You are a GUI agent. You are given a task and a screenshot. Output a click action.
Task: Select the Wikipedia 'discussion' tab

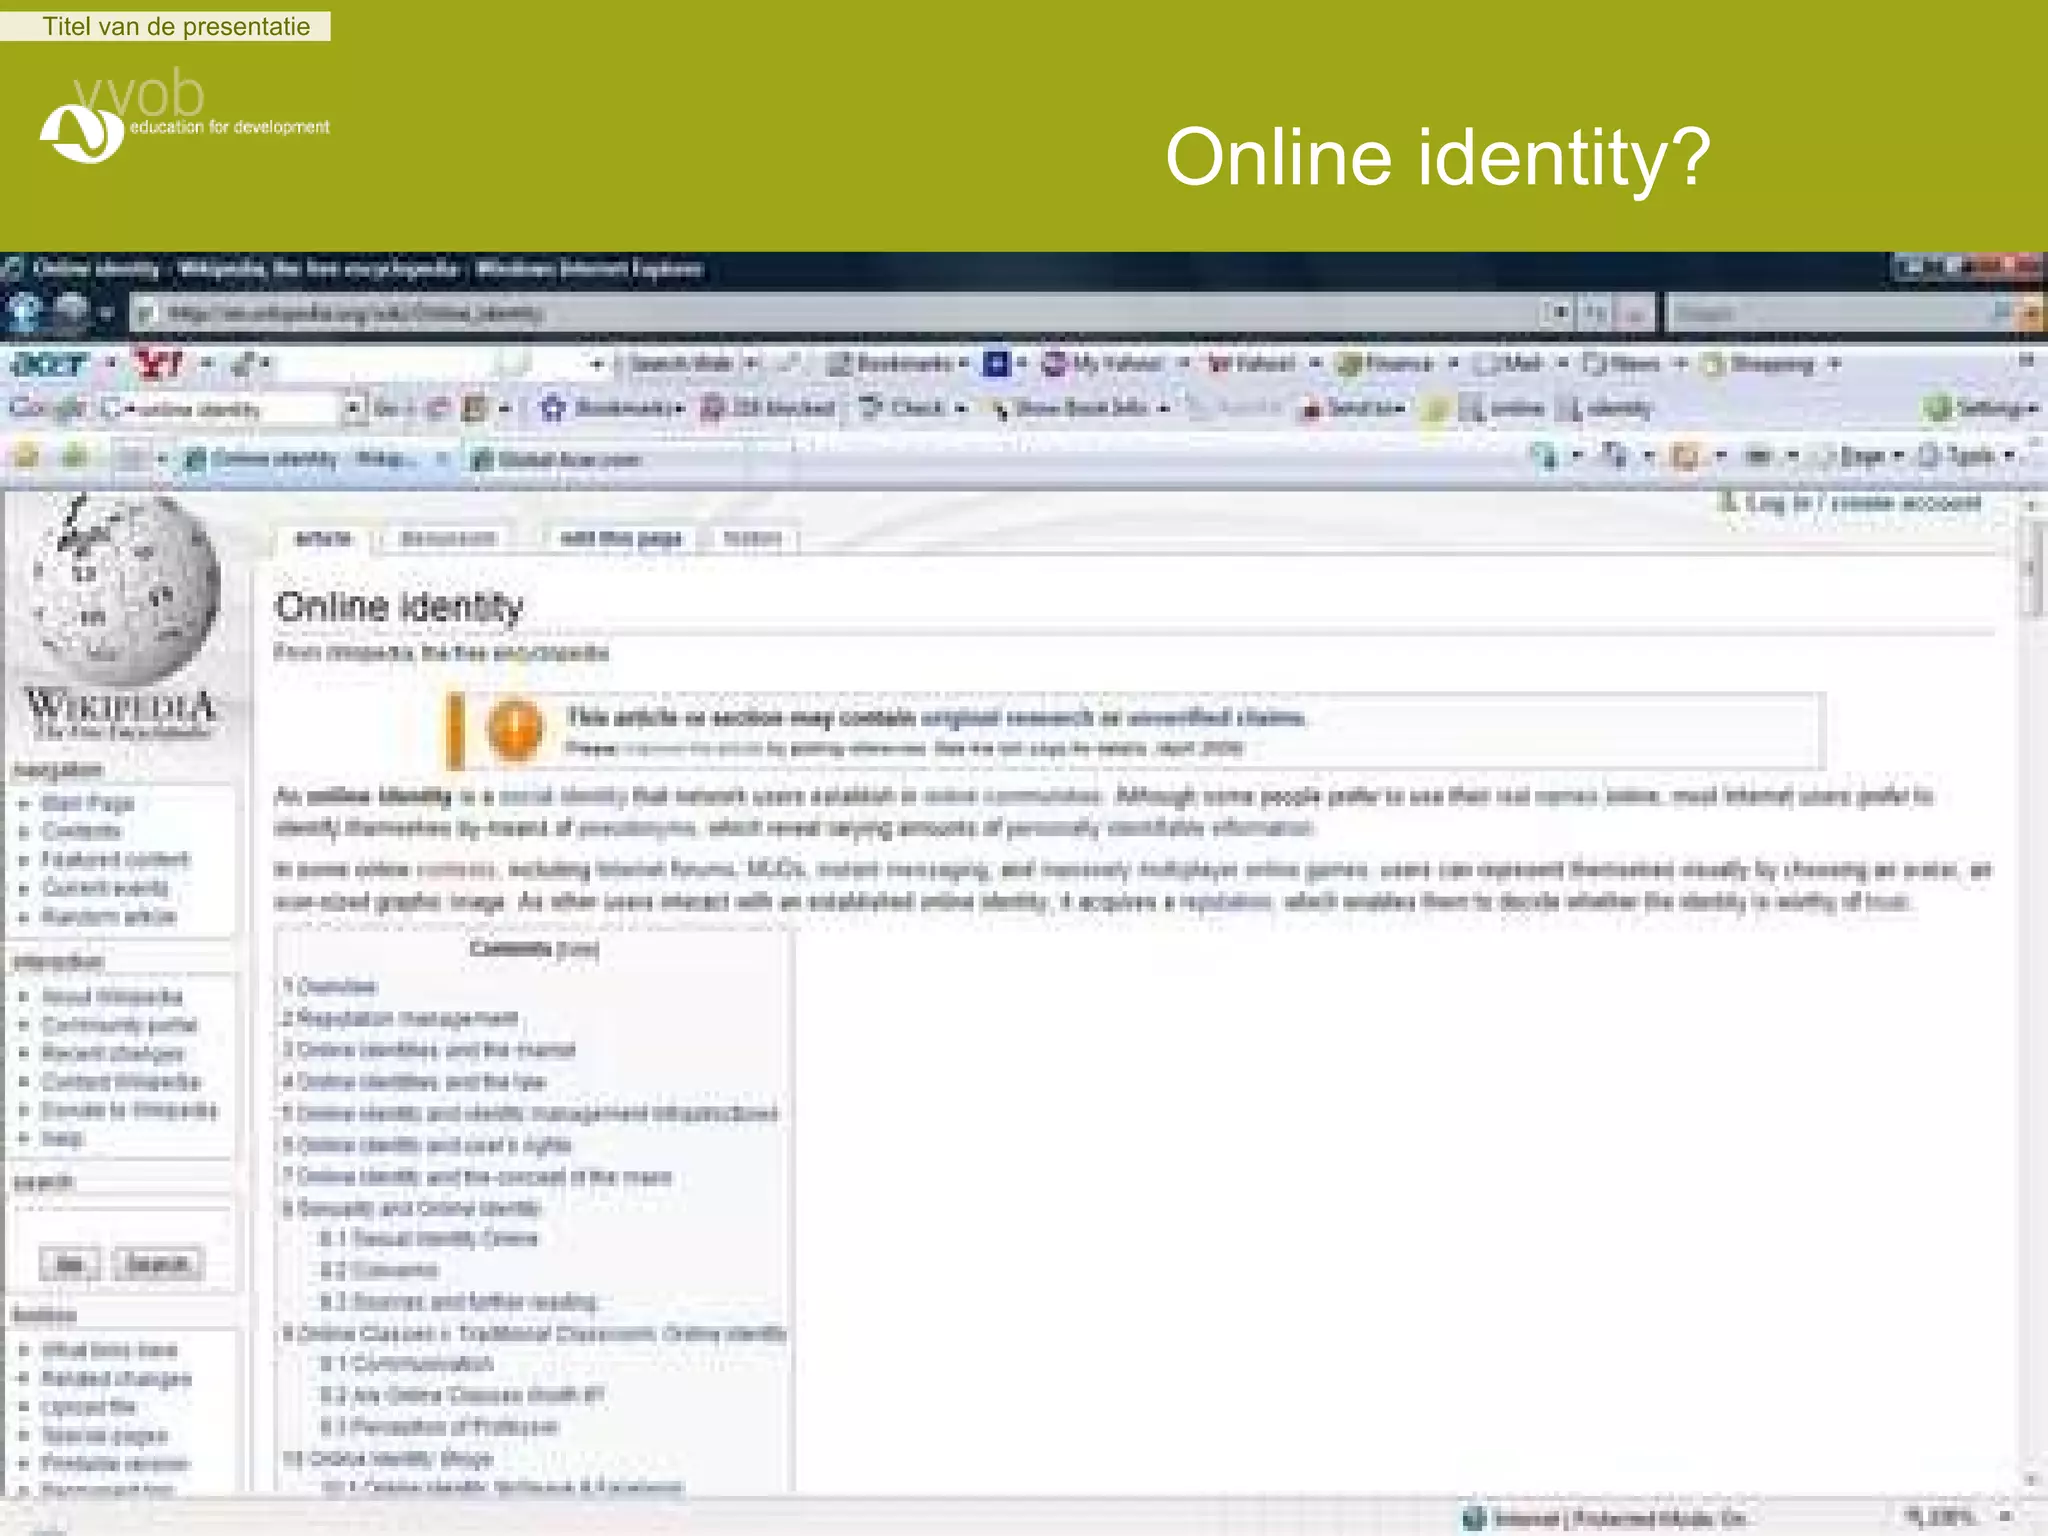(447, 538)
